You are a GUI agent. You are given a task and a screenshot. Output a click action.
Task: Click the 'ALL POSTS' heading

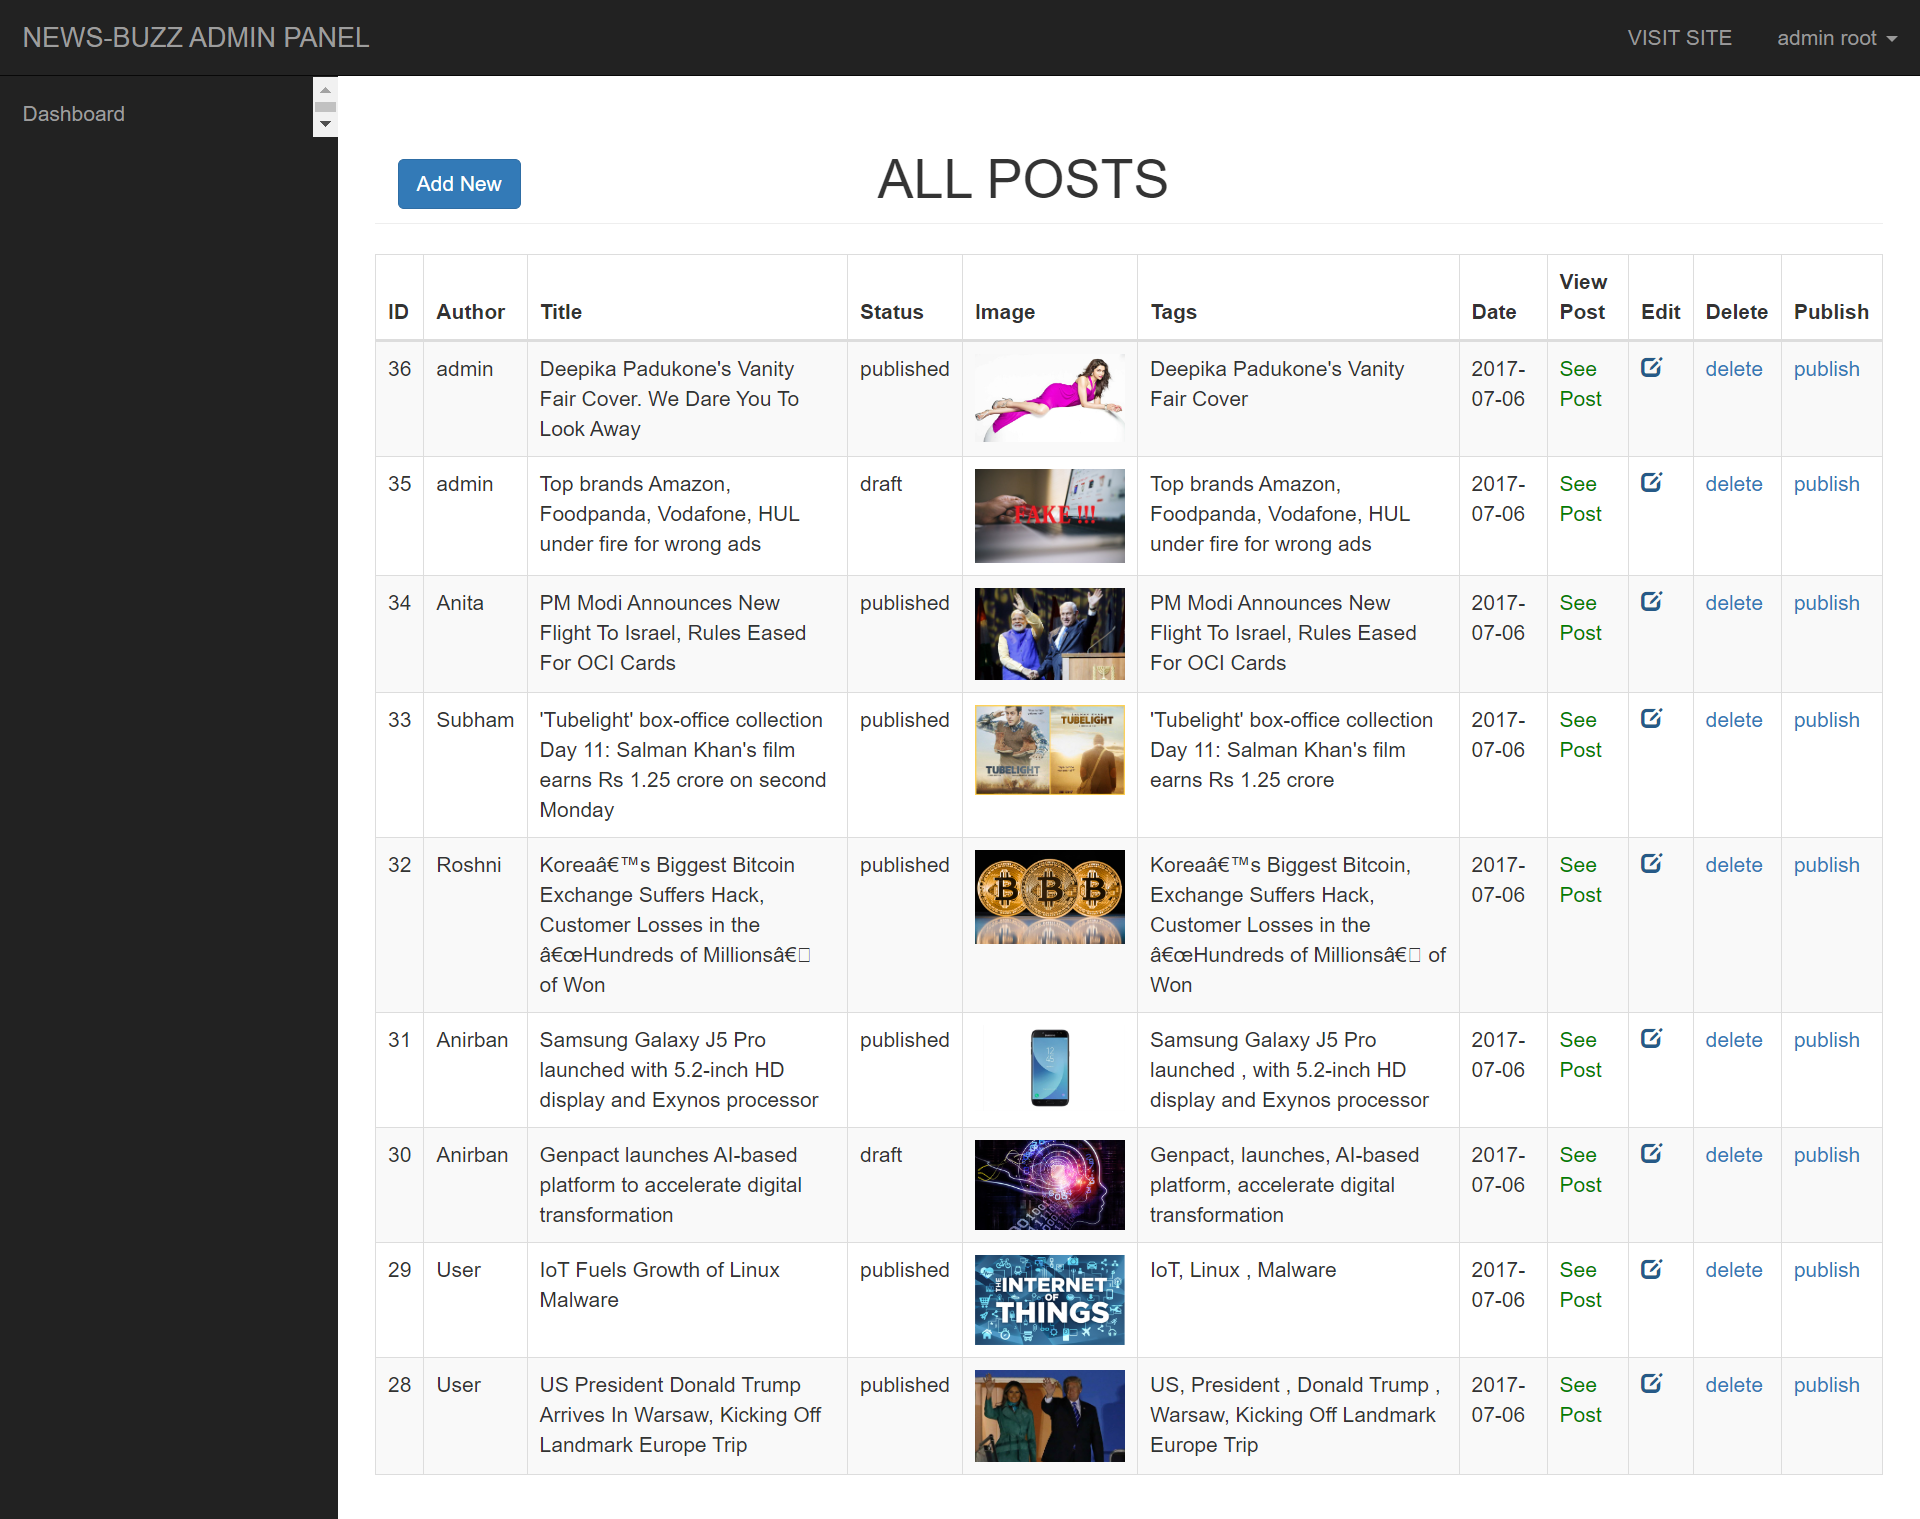tap(1022, 180)
